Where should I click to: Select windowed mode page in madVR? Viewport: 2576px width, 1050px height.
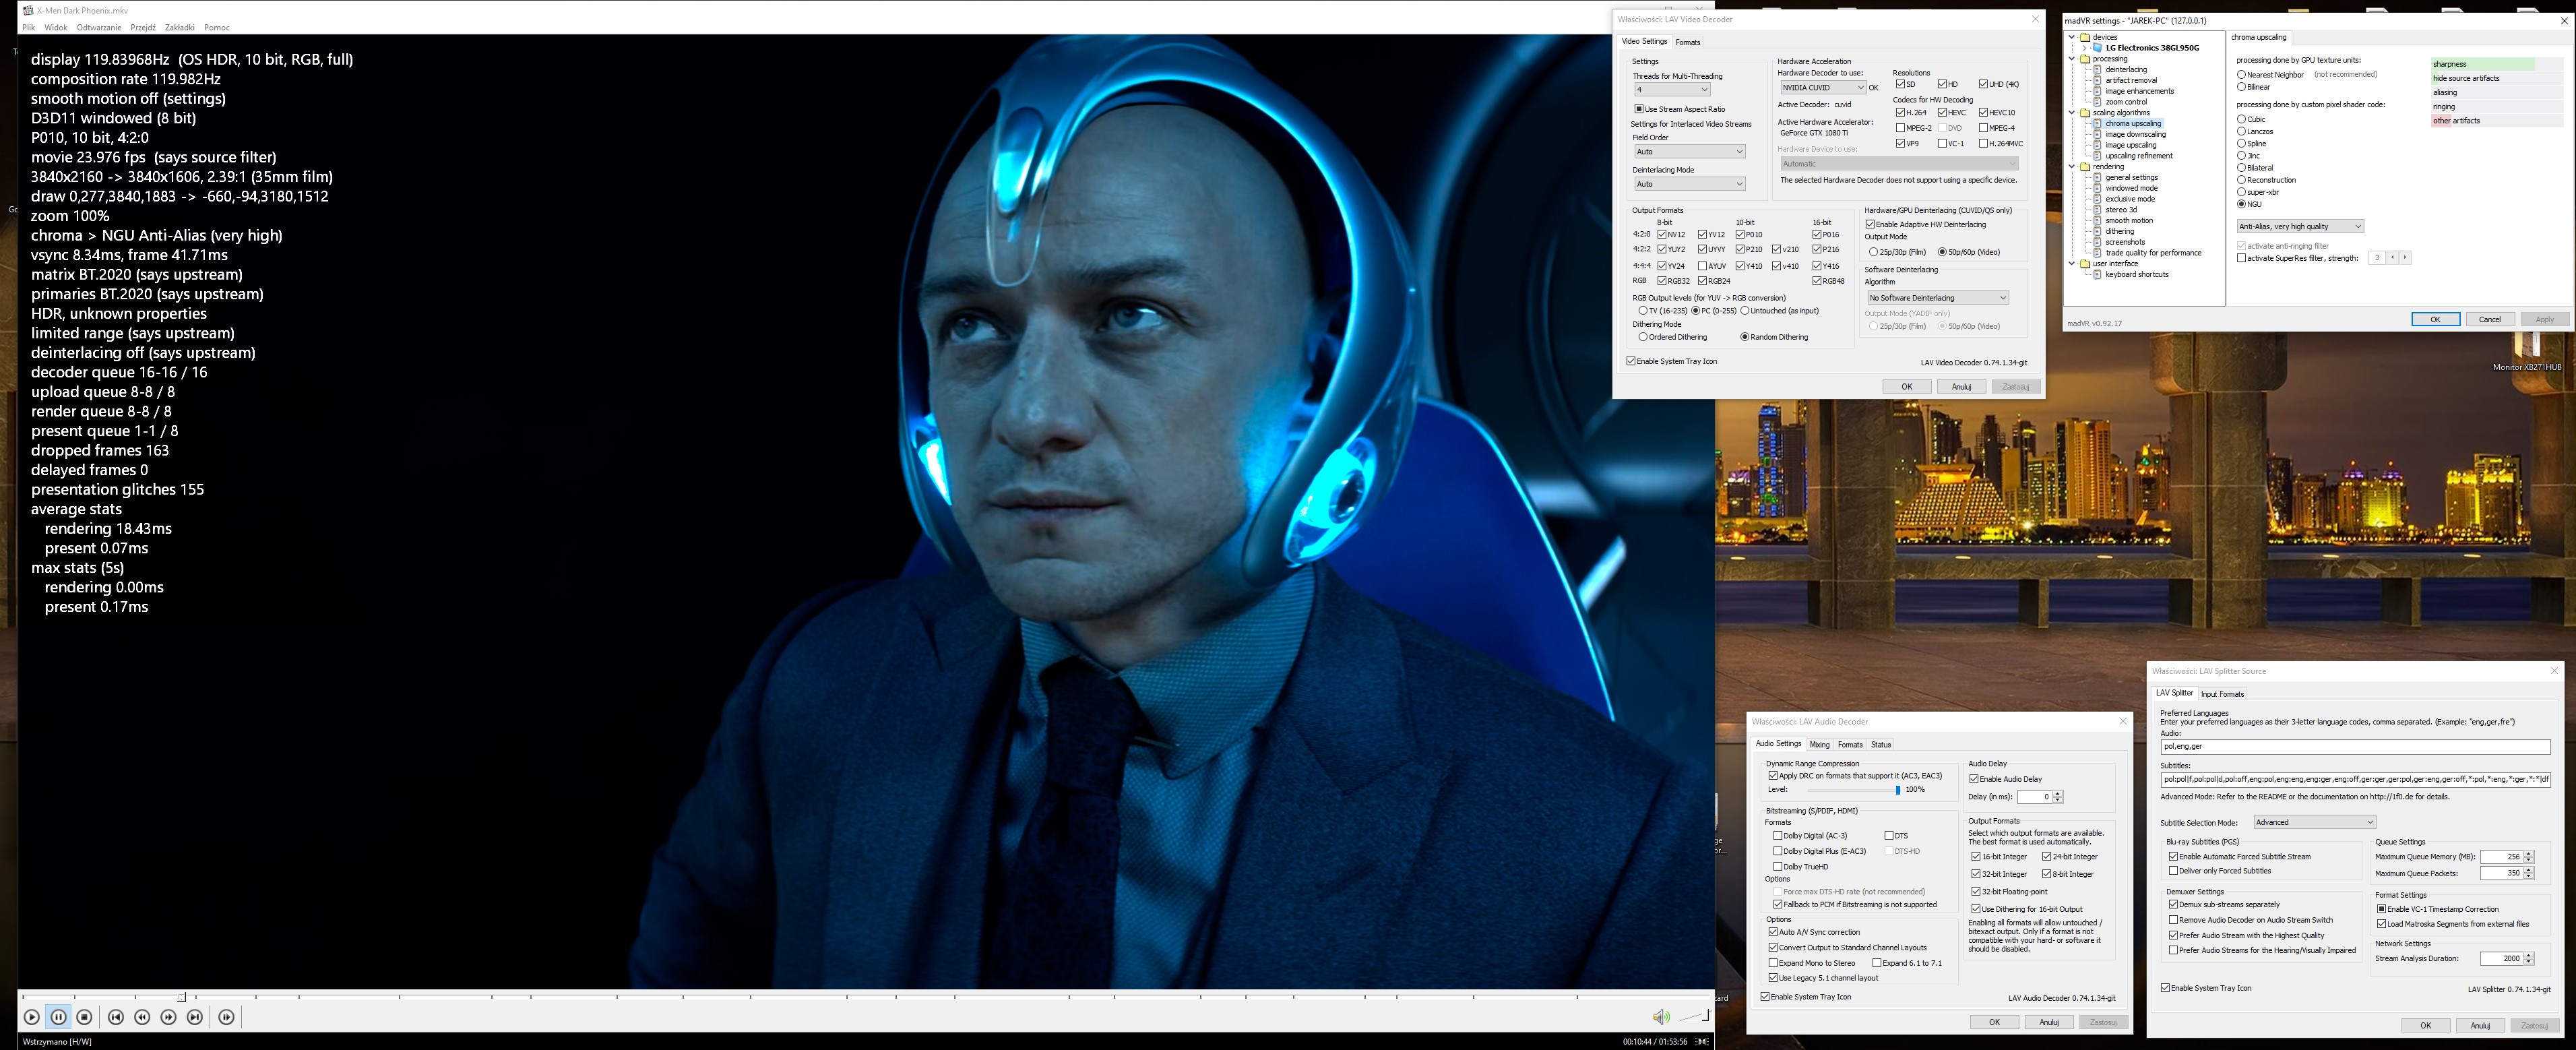coord(2131,188)
